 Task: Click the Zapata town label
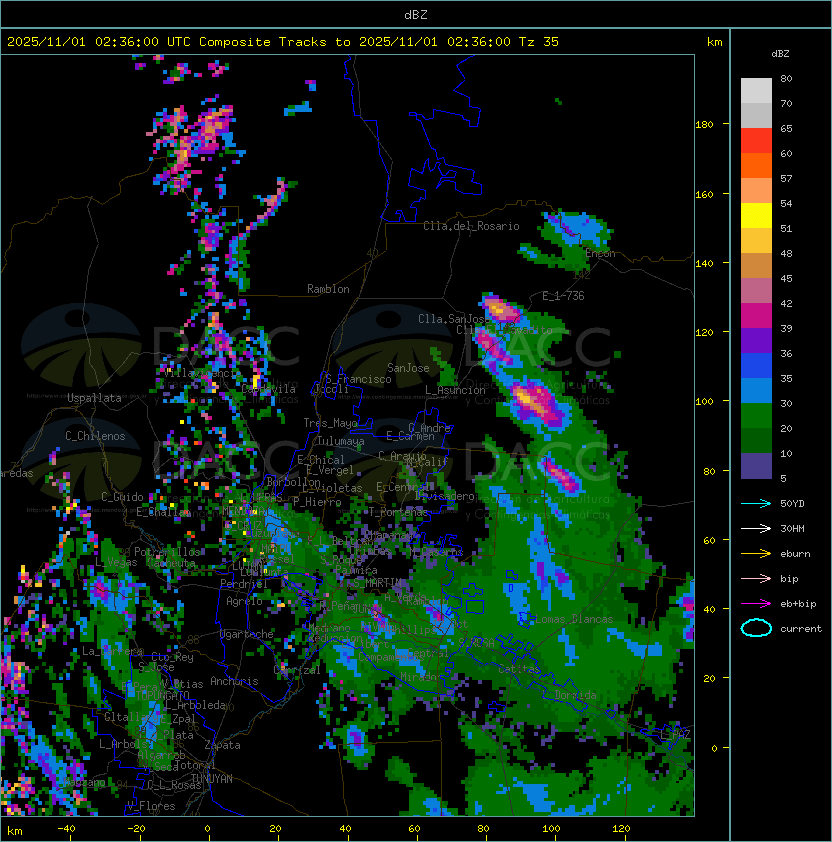(x=222, y=745)
